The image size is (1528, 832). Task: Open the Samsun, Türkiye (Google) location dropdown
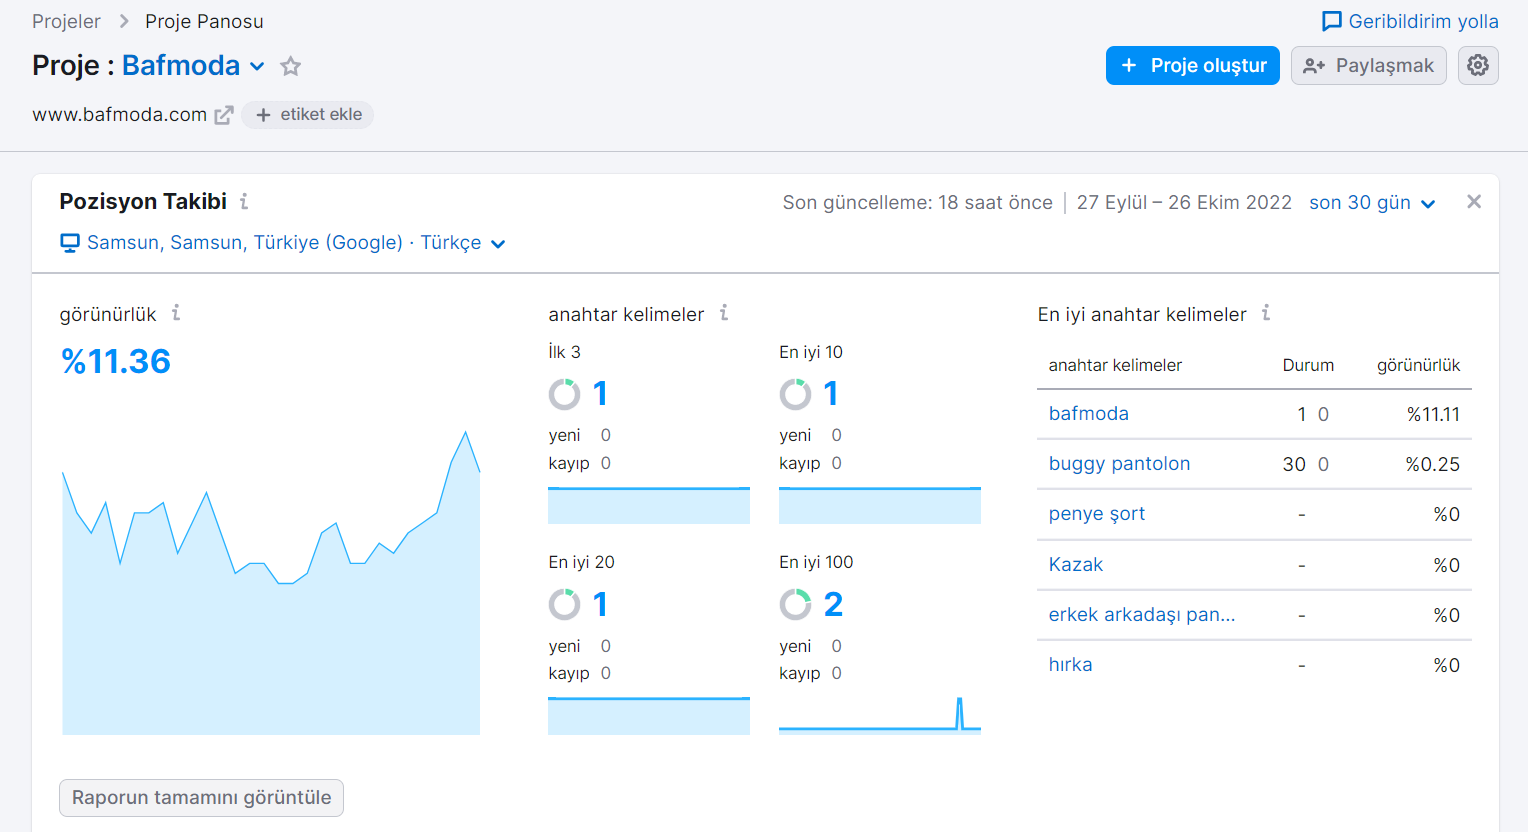(296, 243)
